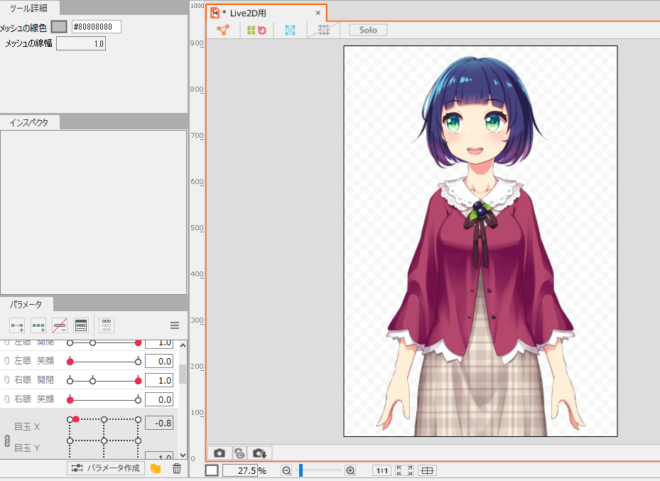The width and height of the screenshot is (660, 481).
Task: Toggle the link icon for 目玉 X/Y
Action: click(x=6, y=440)
